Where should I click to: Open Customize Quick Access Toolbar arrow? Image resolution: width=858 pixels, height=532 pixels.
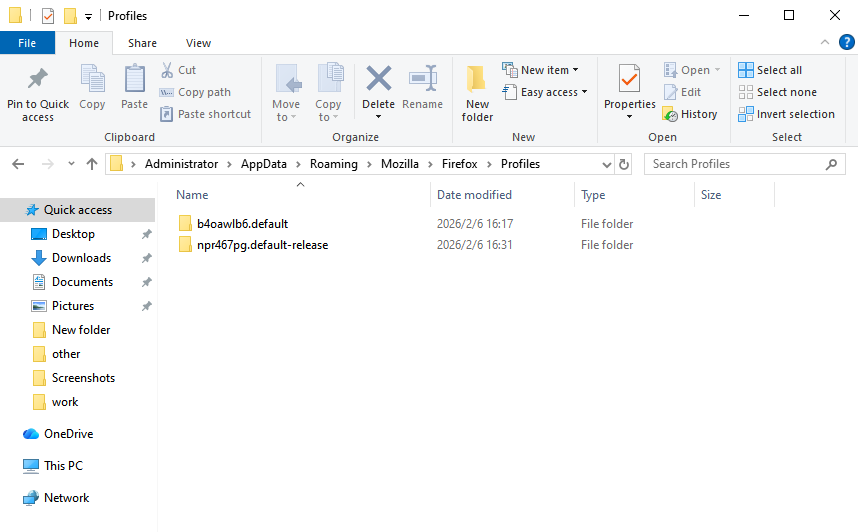click(88, 17)
